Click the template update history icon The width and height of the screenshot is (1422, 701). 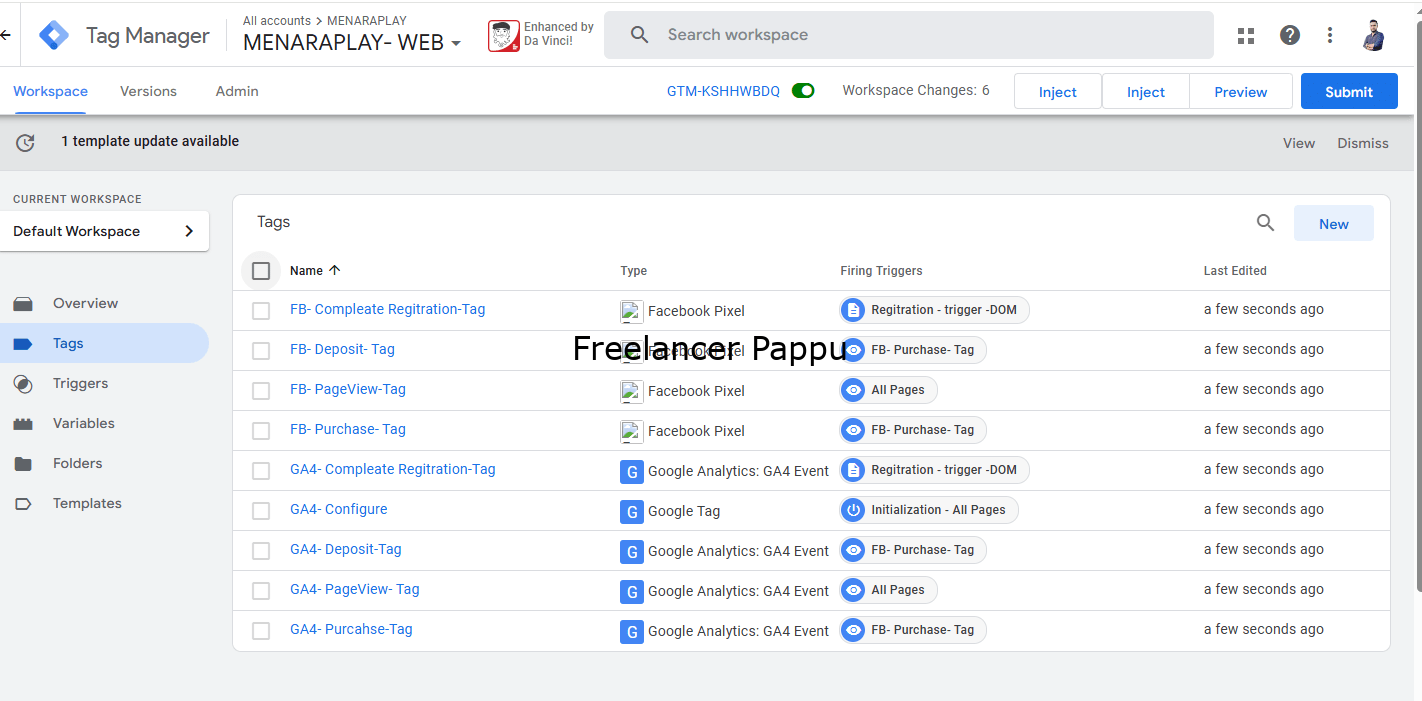coord(25,142)
